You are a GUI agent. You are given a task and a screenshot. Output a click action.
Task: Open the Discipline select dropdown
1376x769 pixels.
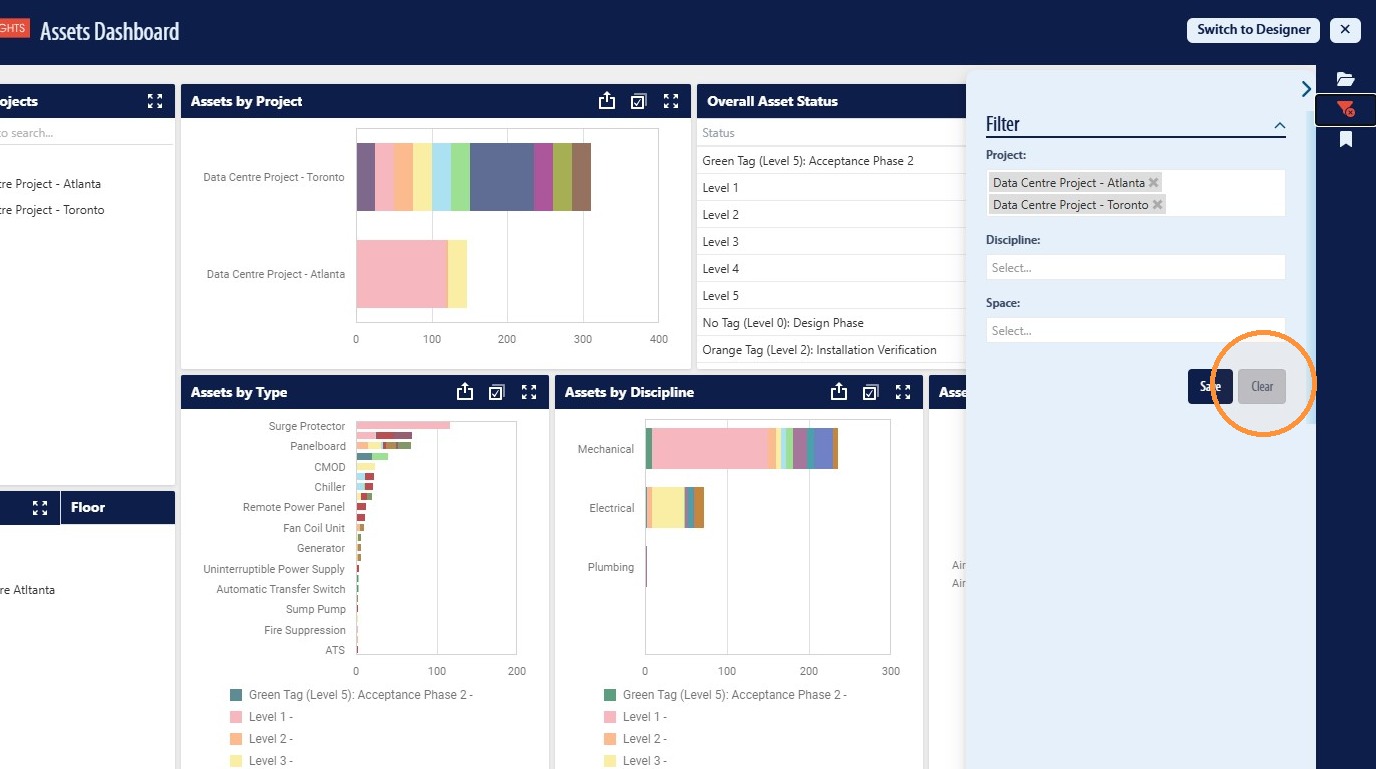pyautogui.click(x=1135, y=267)
